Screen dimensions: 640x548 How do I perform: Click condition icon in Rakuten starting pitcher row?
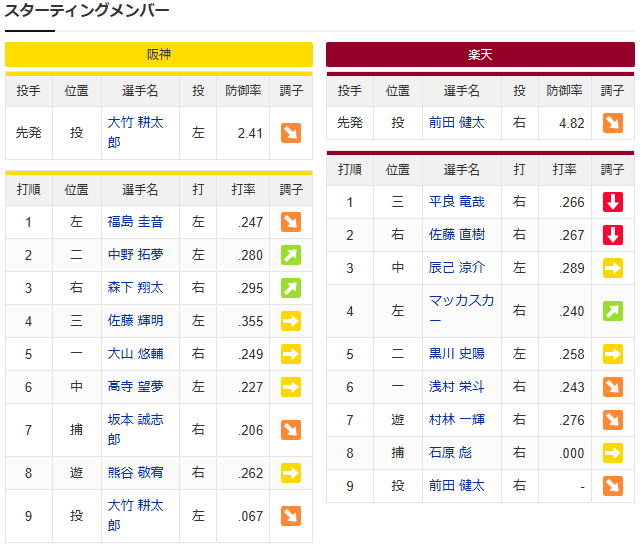[x=613, y=123]
